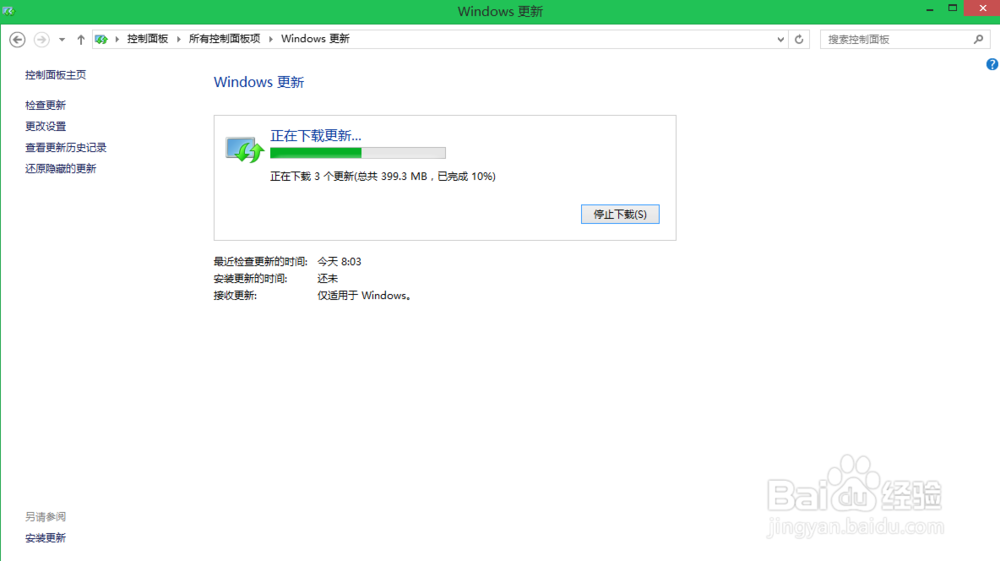Expand the chevron after 所有控制面板项

coord(270,40)
